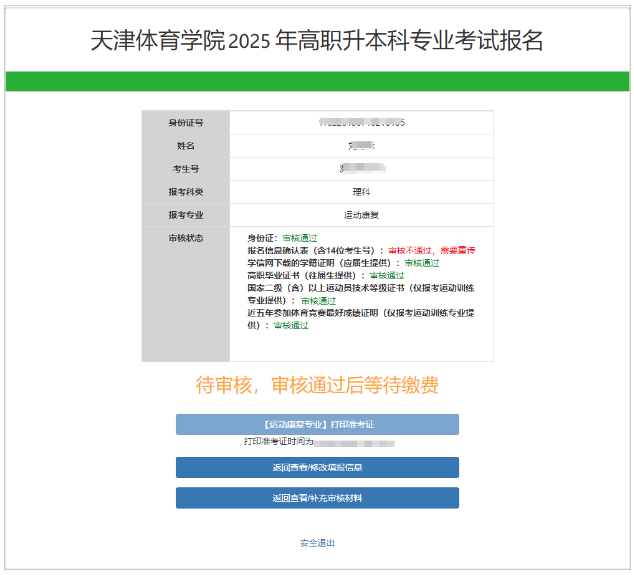Click the 身份证号 row label
This screenshot has width=634, height=575.
(186, 123)
